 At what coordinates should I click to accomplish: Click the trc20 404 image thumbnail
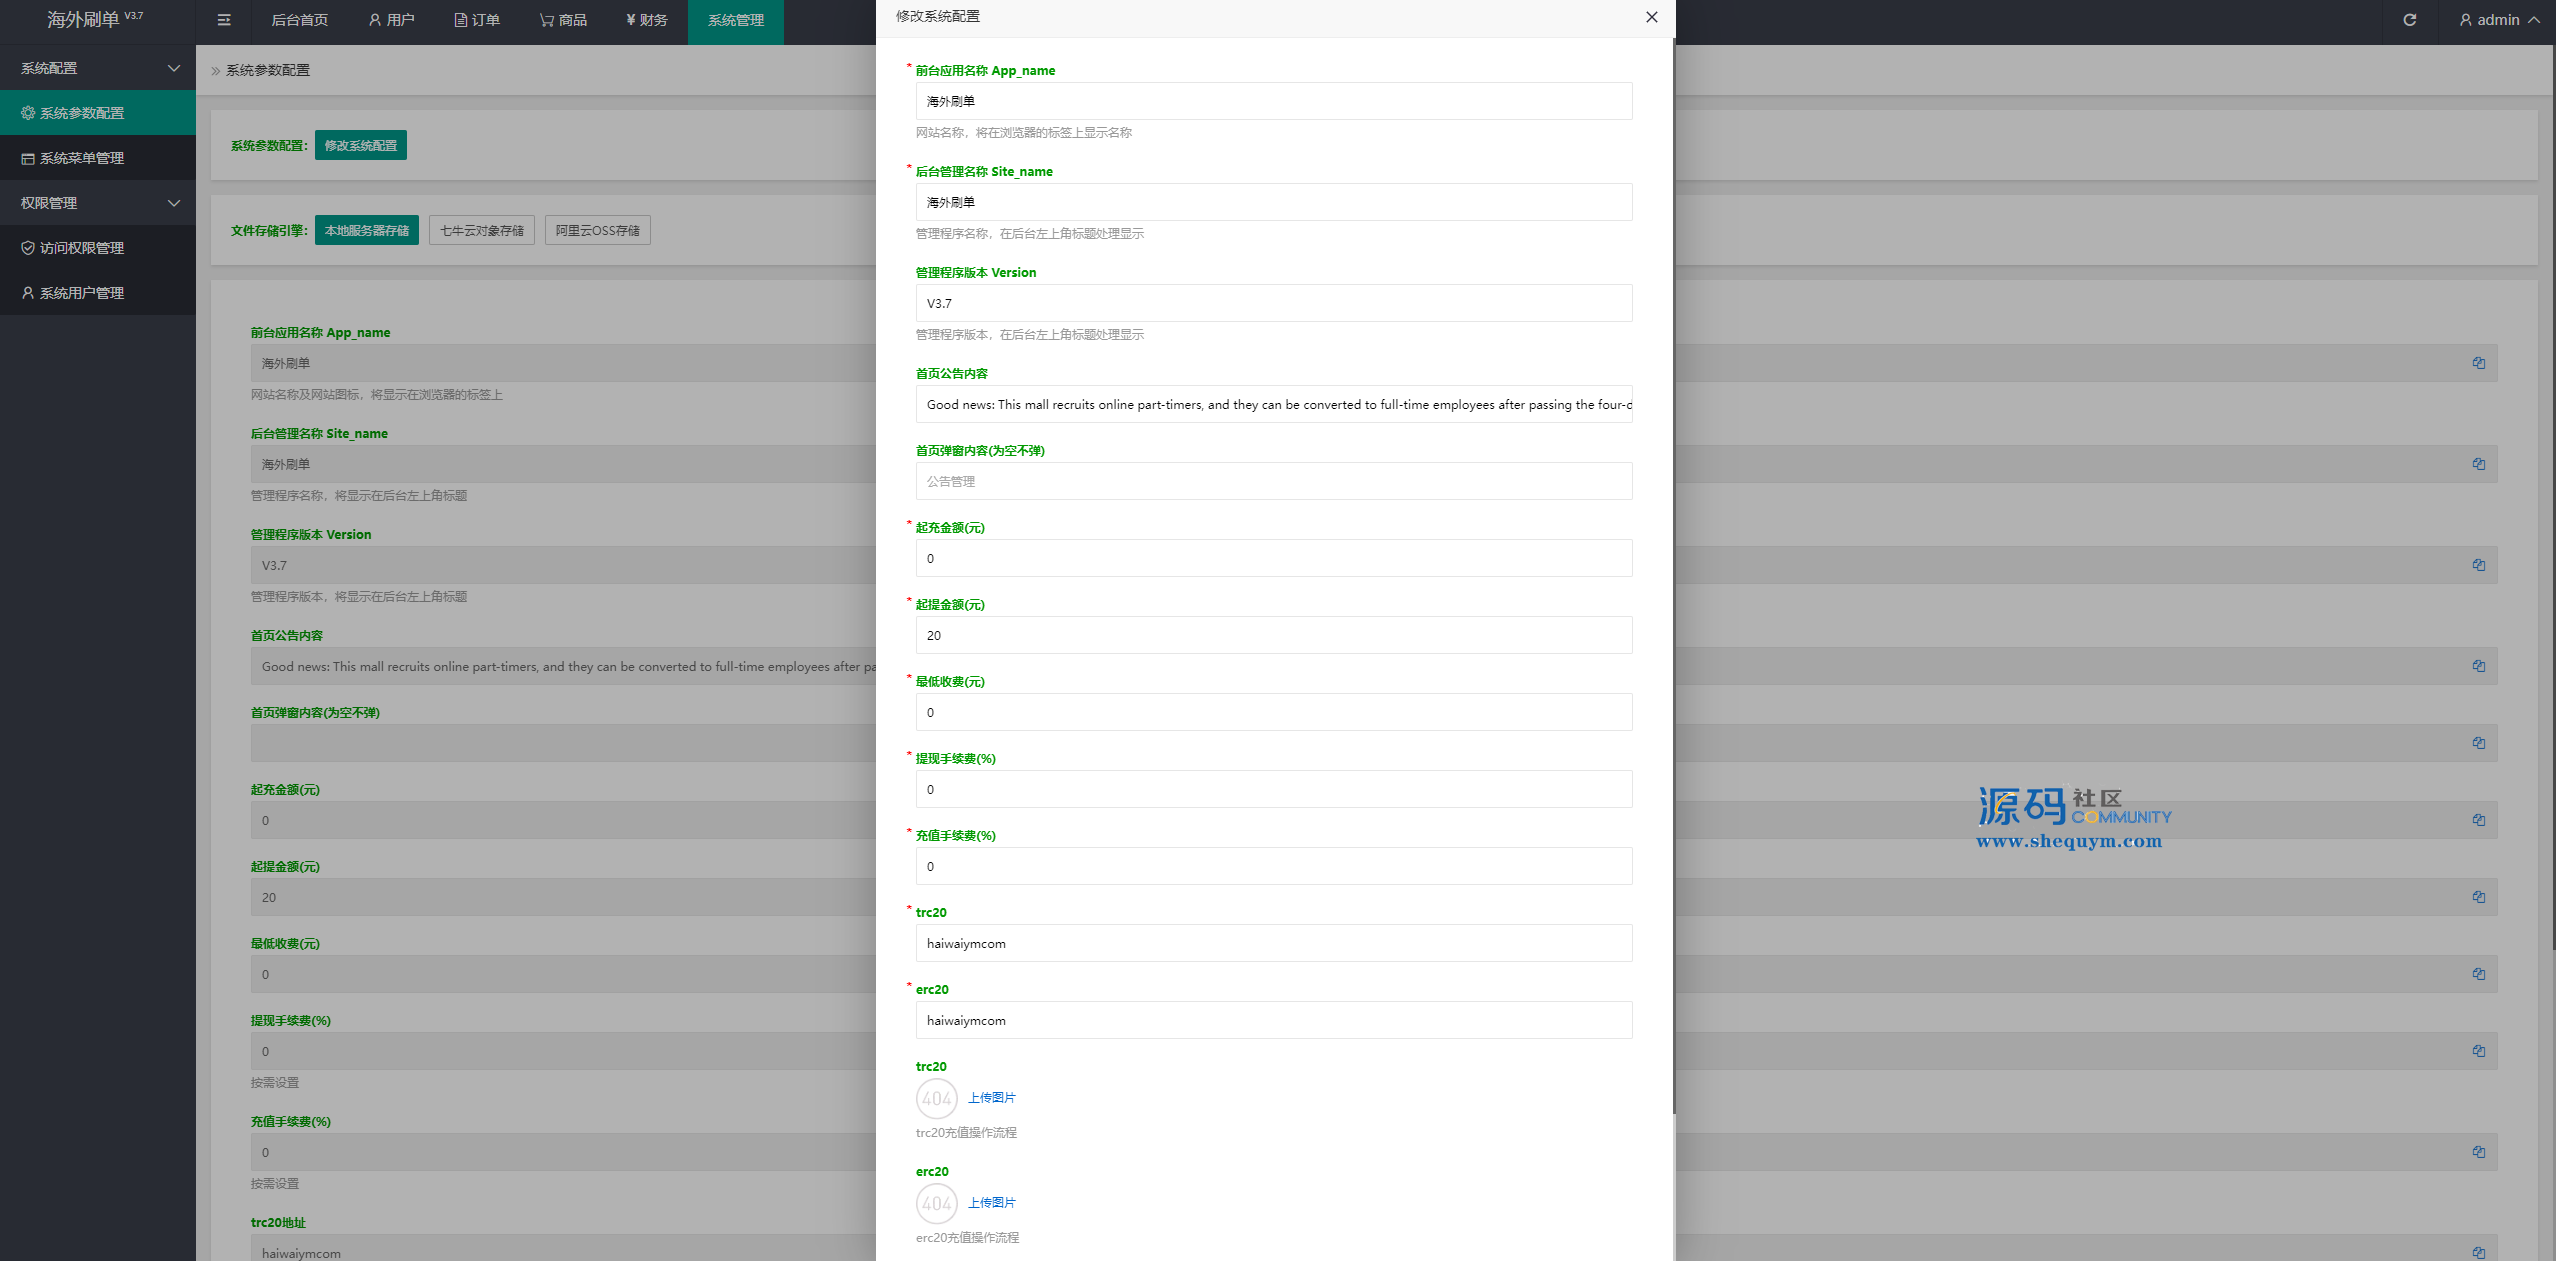(937, 1098)
